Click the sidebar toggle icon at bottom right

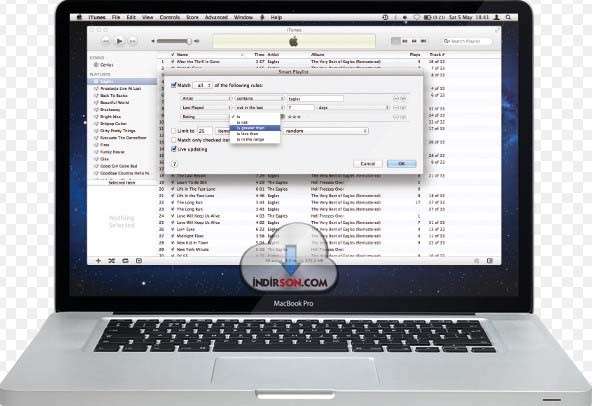tap(490, 261)
